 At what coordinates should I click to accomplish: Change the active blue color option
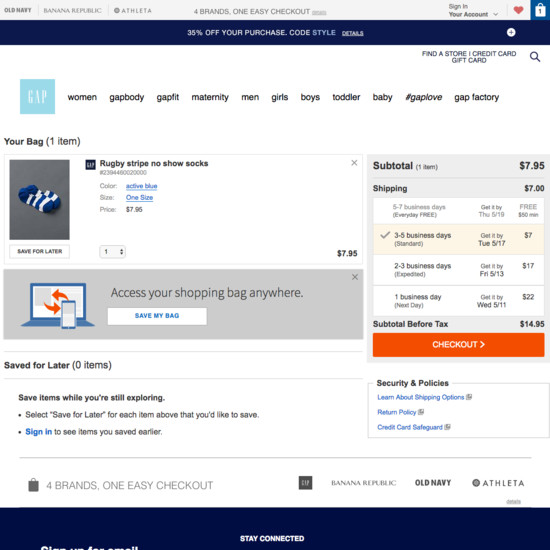pyautogui.click(x=141, y=186)
